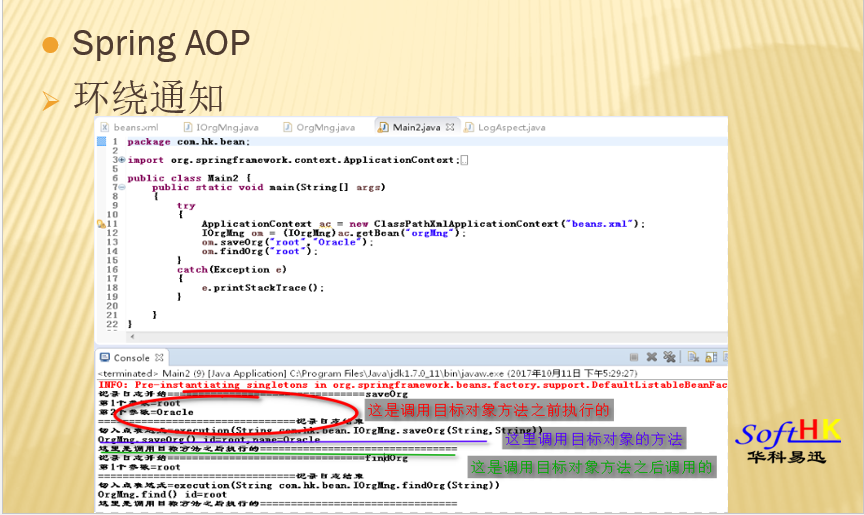Click the warning marker on line 11
Screen dimensions: 864x515
click(x=101, y=224)
